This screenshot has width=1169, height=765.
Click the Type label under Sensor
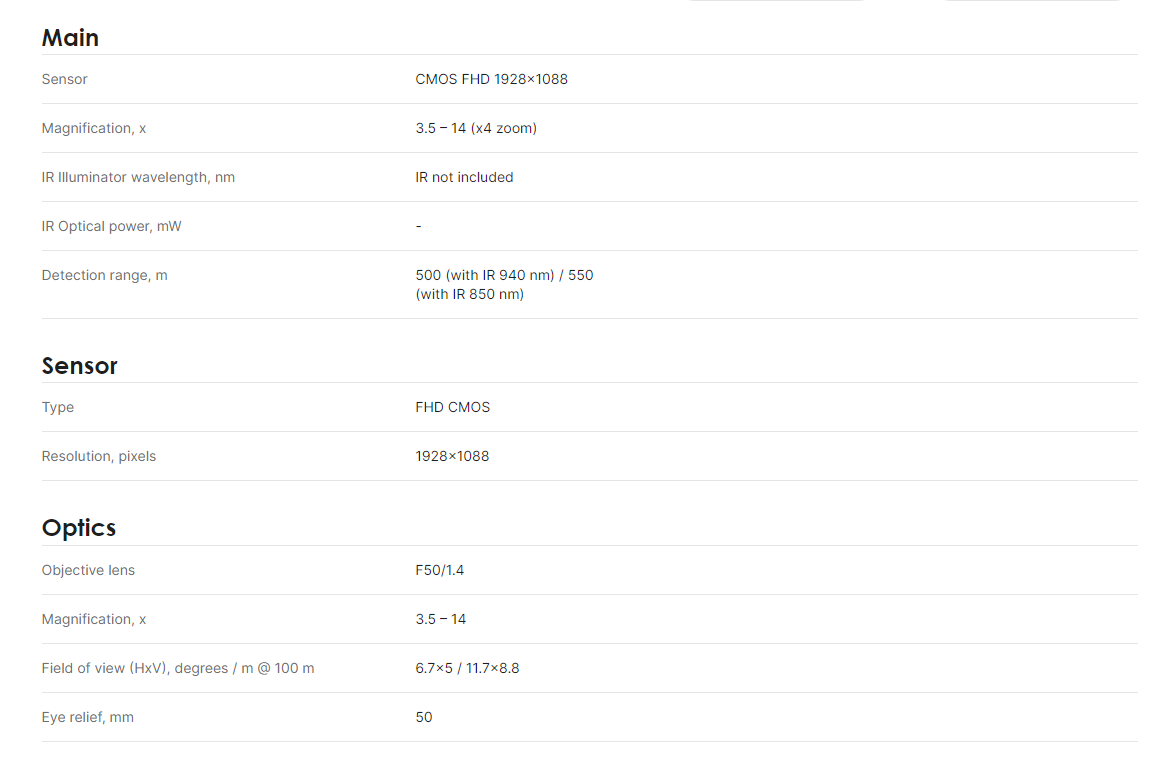pos(57,407)
